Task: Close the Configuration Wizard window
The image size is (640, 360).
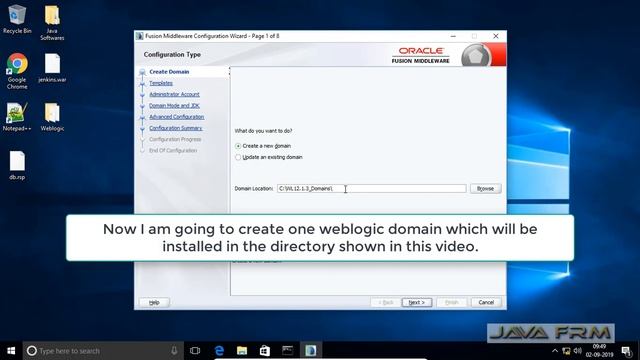Action: (x=496, y=36)
